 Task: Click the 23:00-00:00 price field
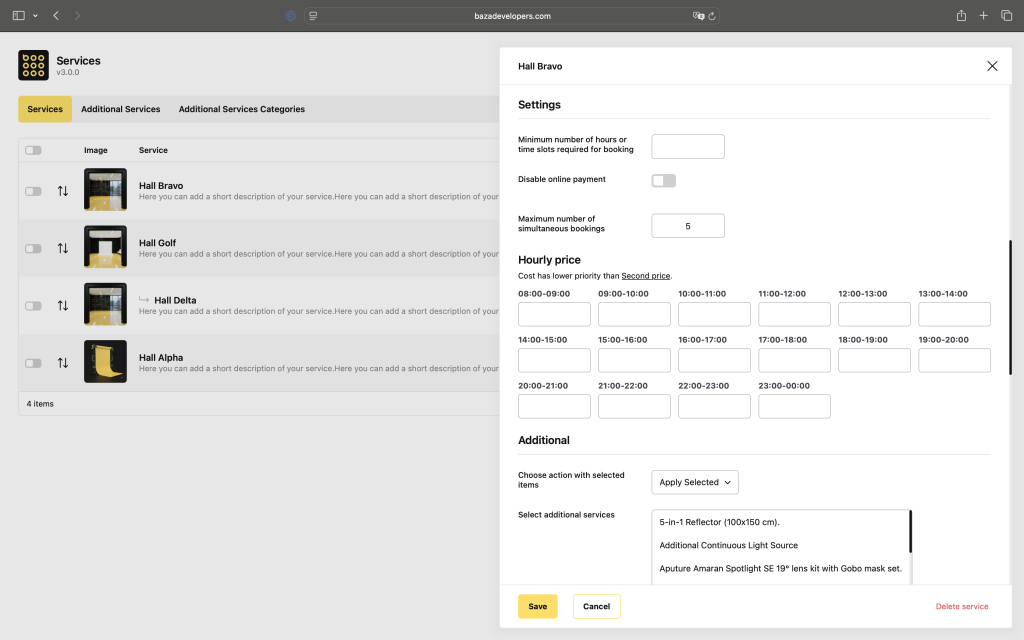[794, 406]
